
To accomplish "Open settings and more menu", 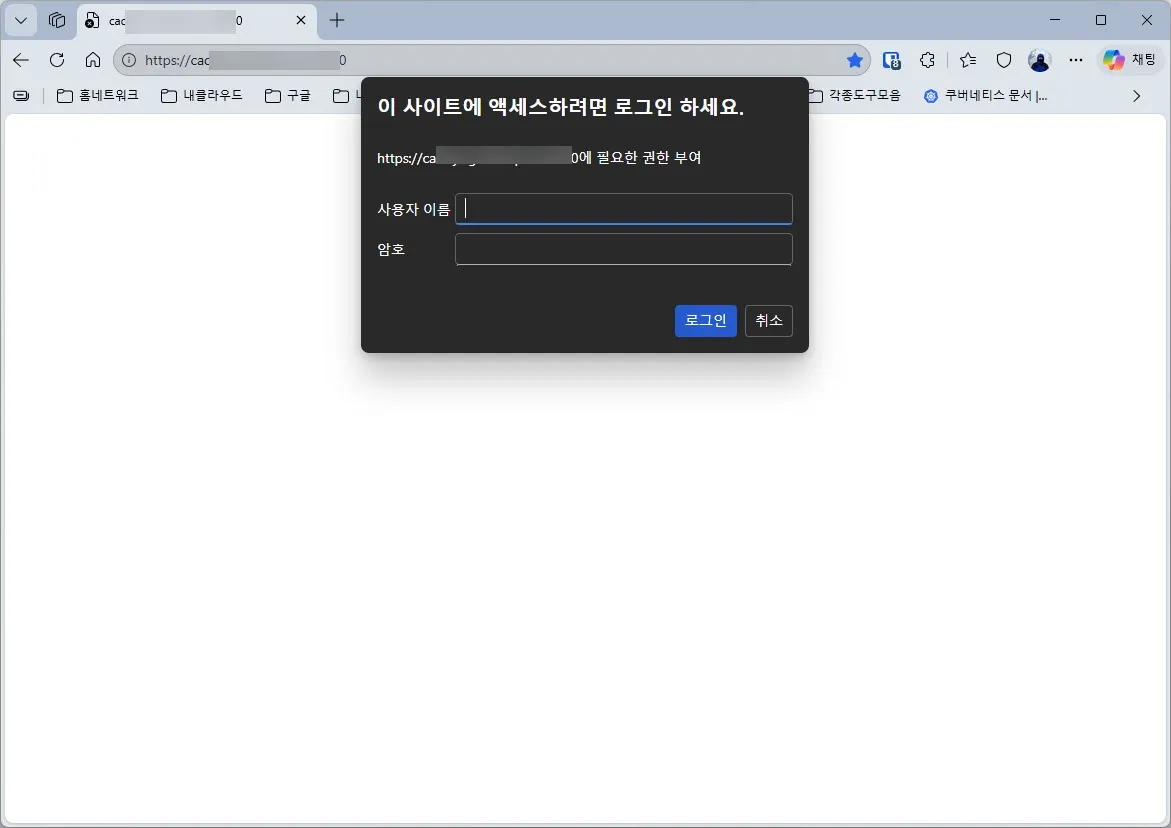I will coord(1075,60).
